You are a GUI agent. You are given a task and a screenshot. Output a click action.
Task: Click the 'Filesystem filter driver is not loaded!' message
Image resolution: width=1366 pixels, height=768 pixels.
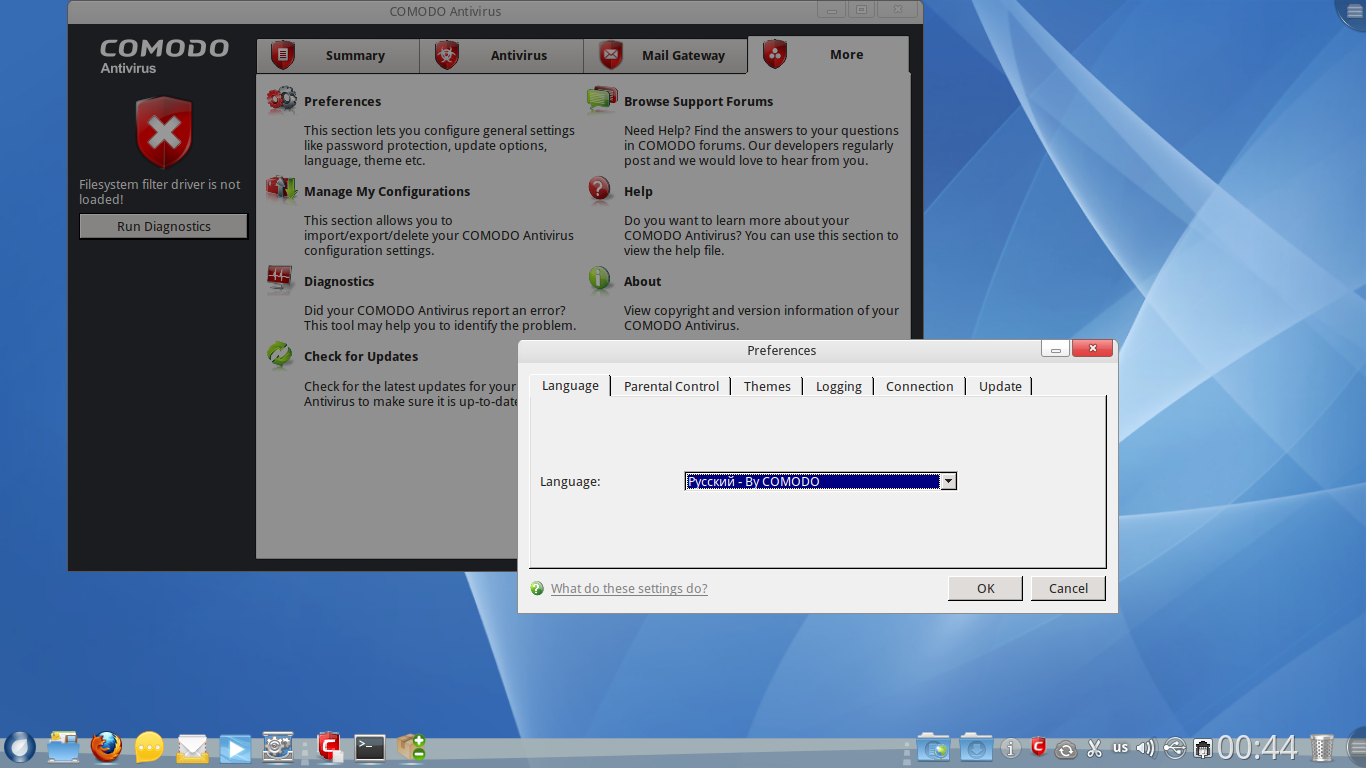[160, 192]
